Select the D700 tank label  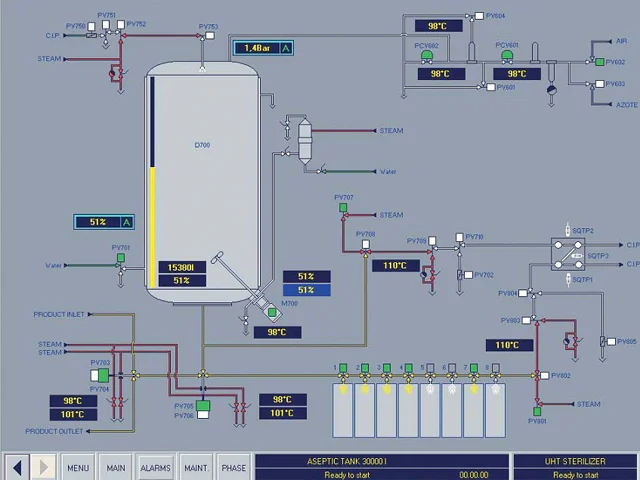coord(202,145)
